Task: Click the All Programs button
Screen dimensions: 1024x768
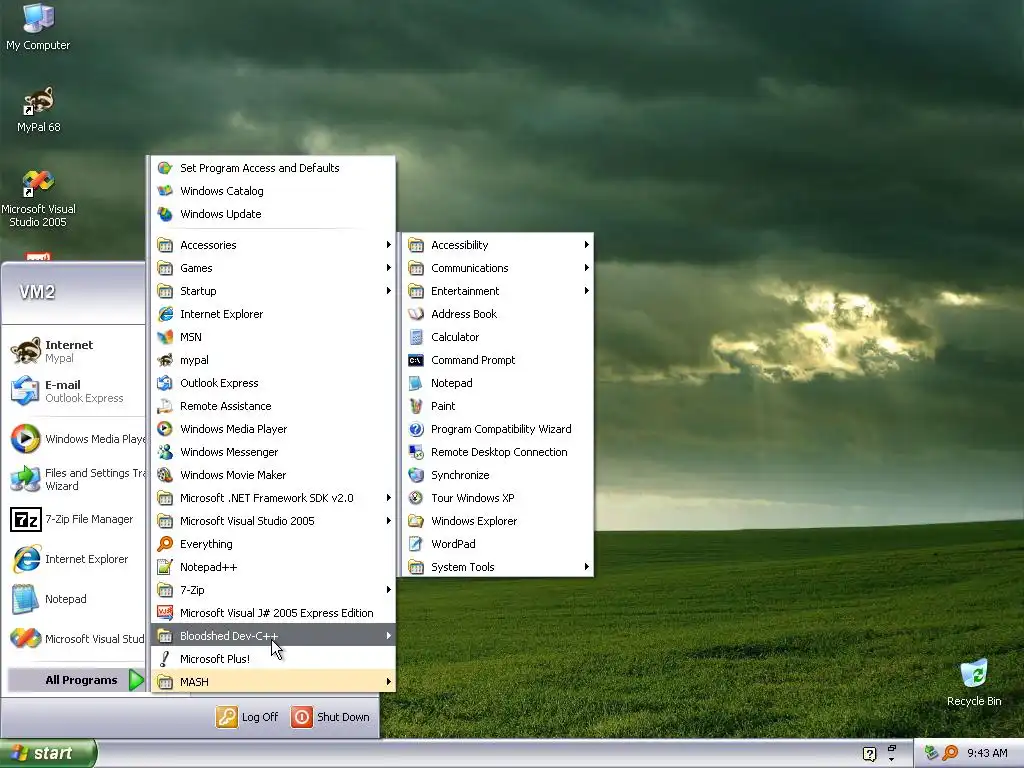Action: (x=76, y=680)
